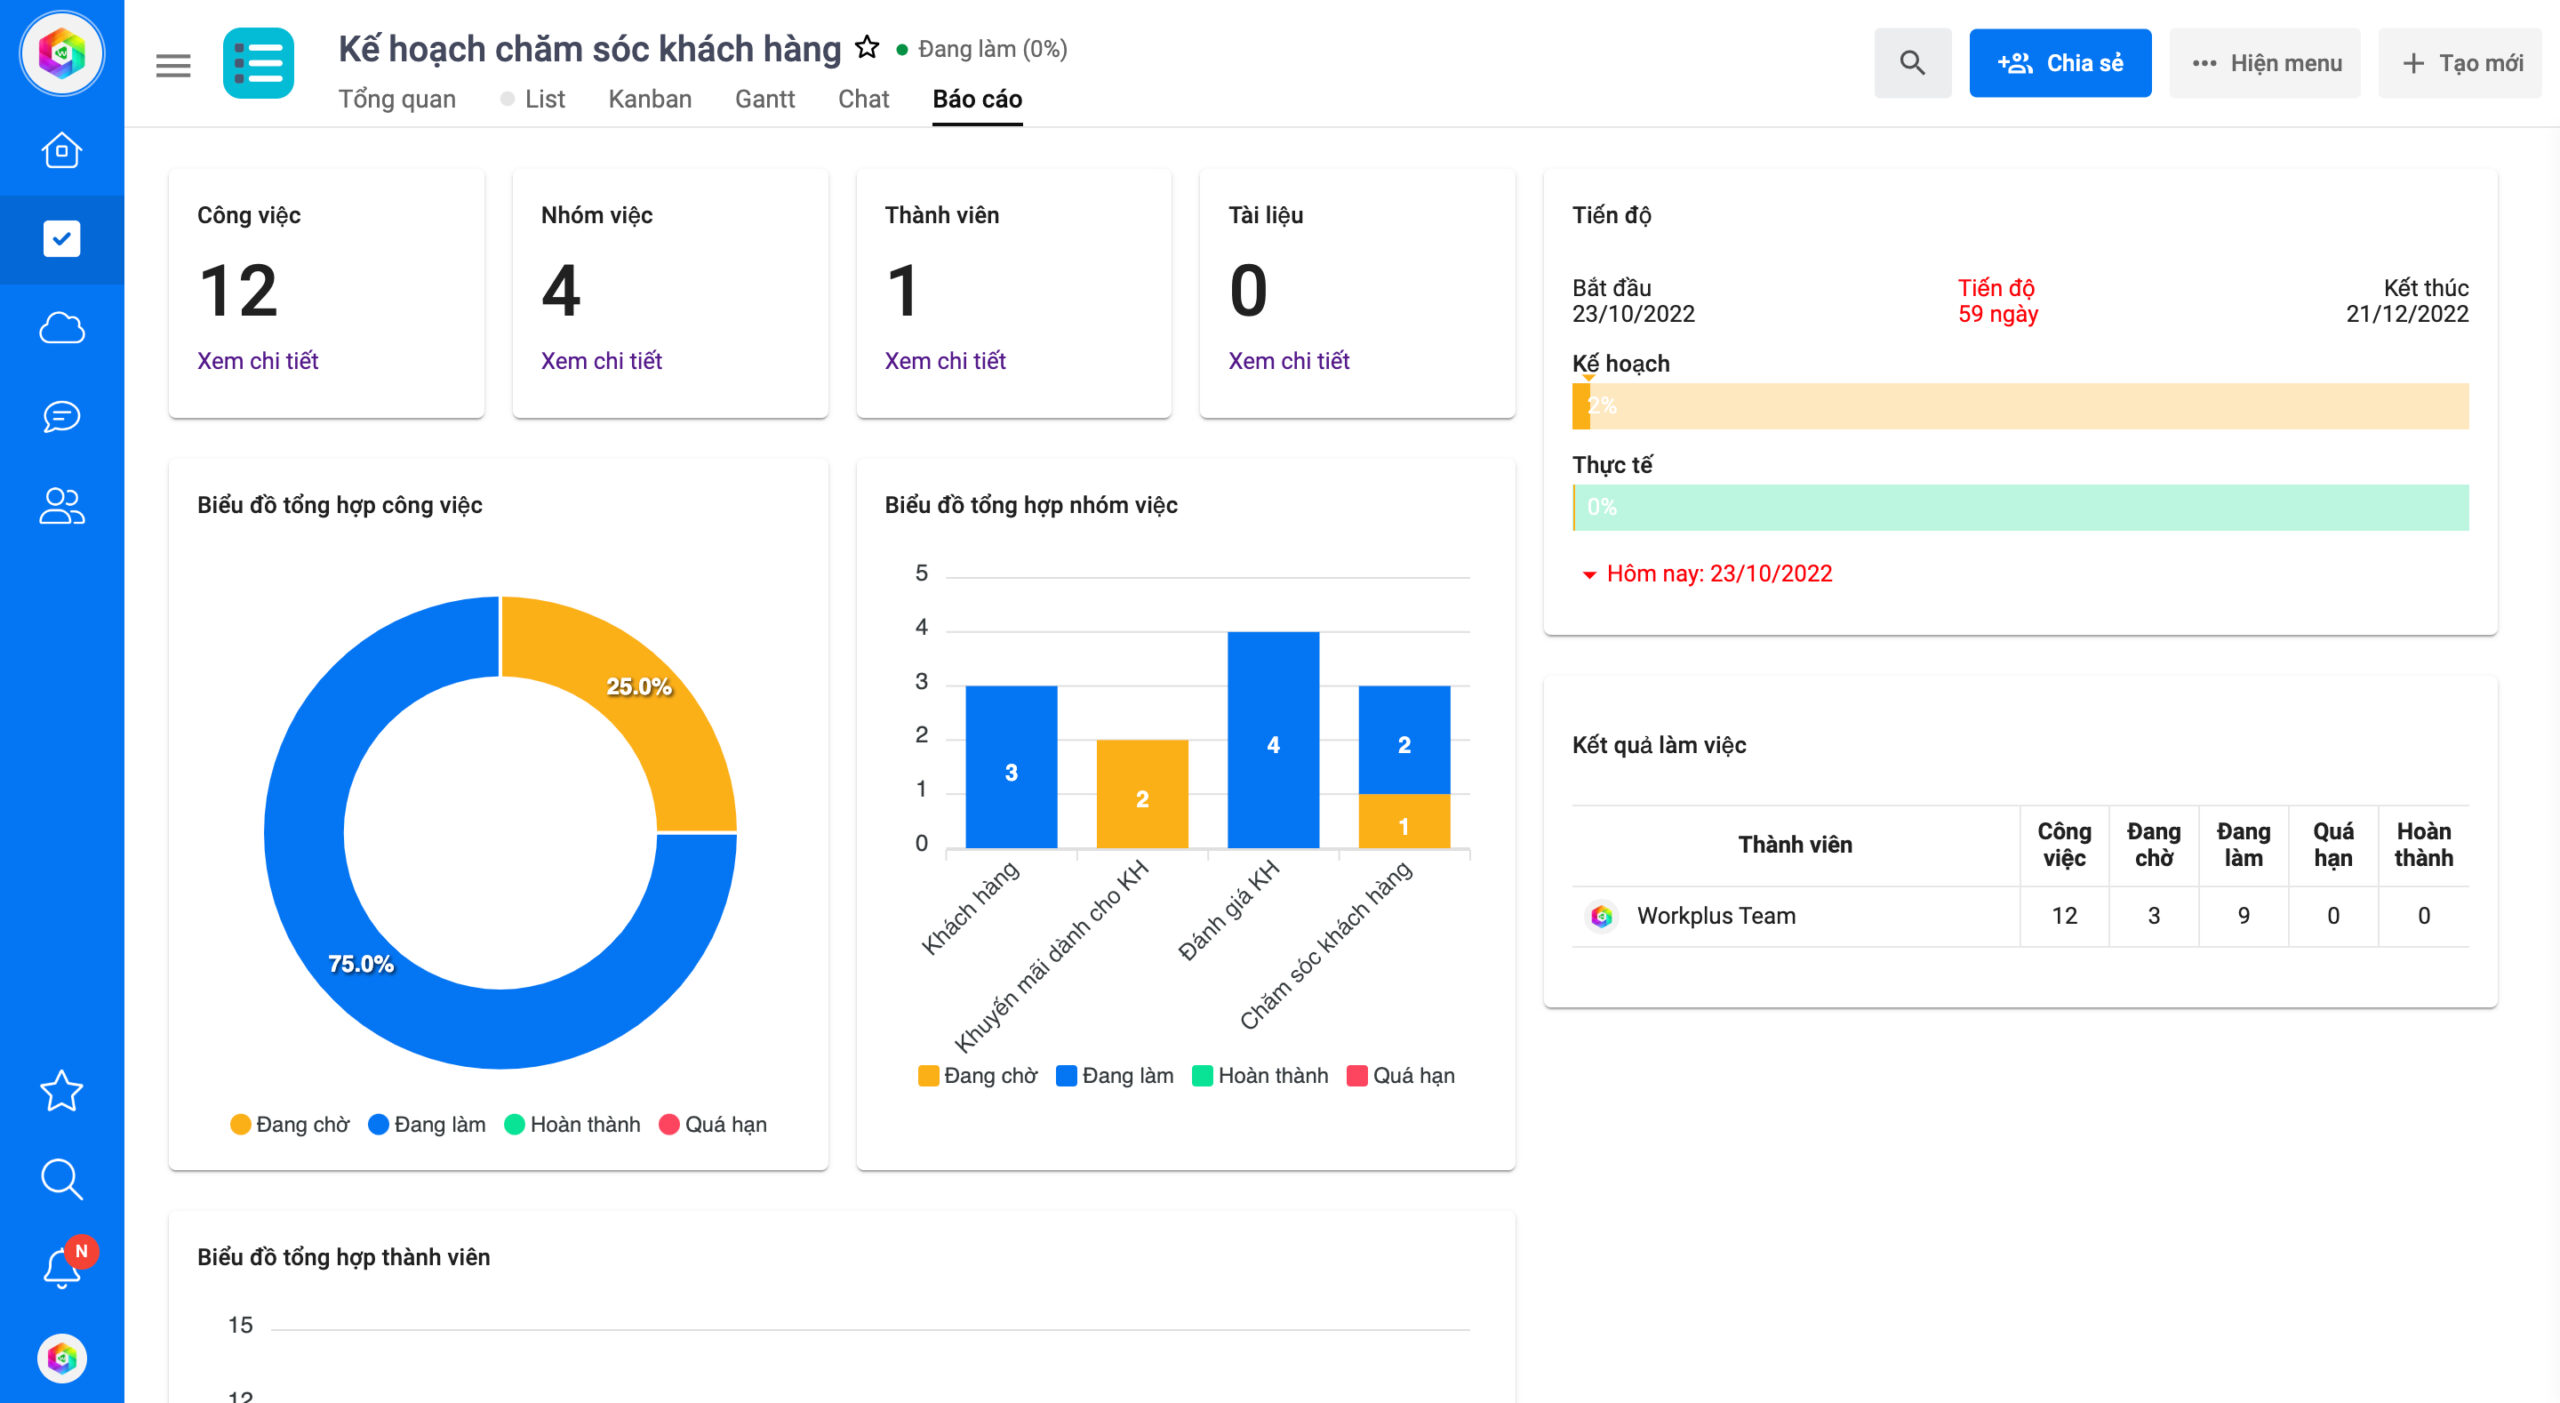Open Xem chi tiết under Công việc

258,361
